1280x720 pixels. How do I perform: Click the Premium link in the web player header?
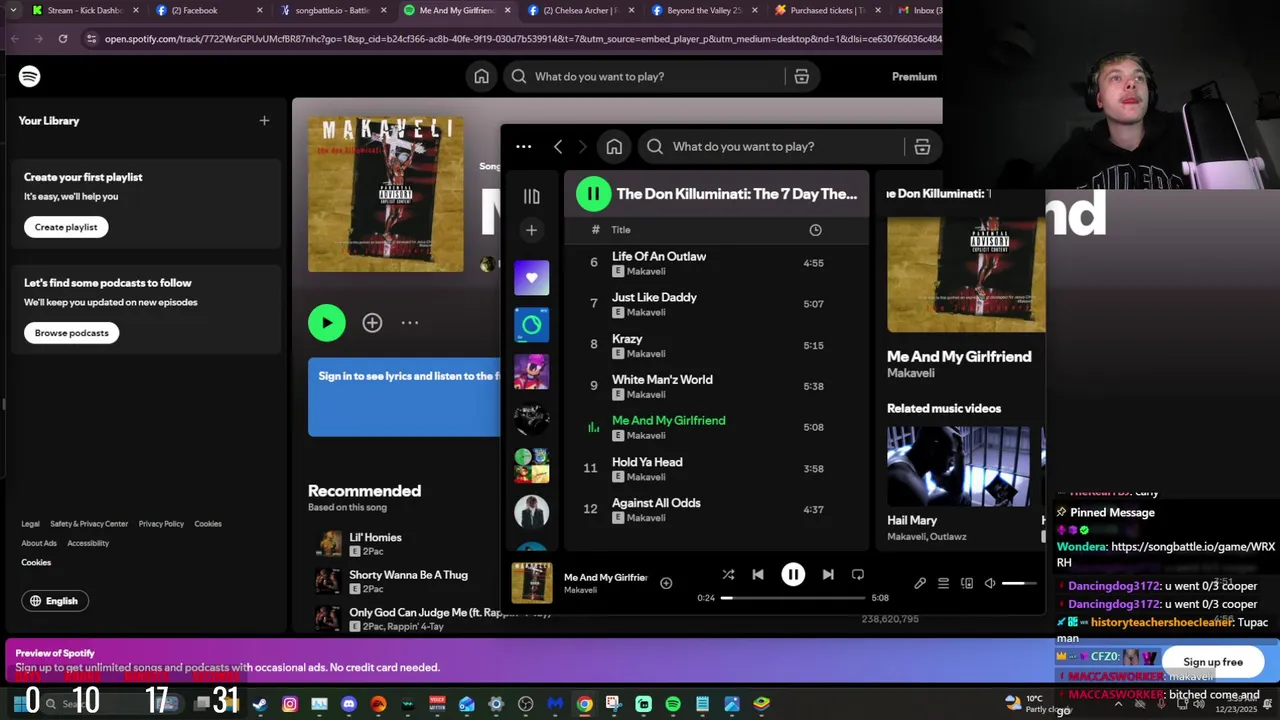click(x=914, y=76)
